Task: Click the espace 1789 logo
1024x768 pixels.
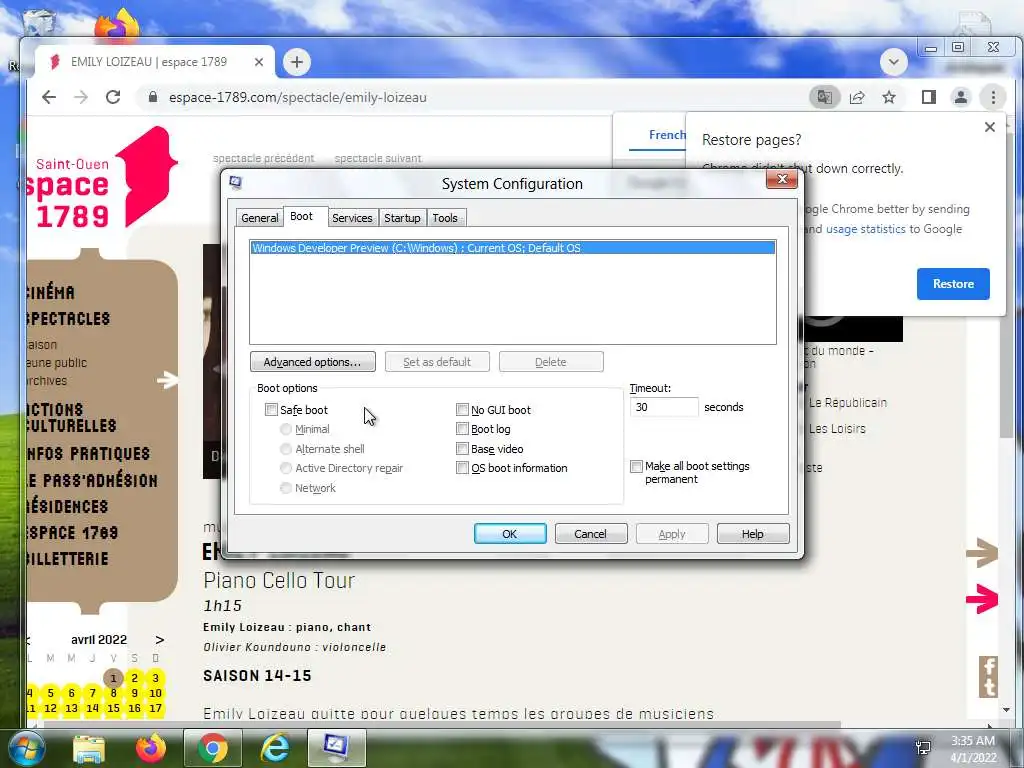Action: click(101, 178)
